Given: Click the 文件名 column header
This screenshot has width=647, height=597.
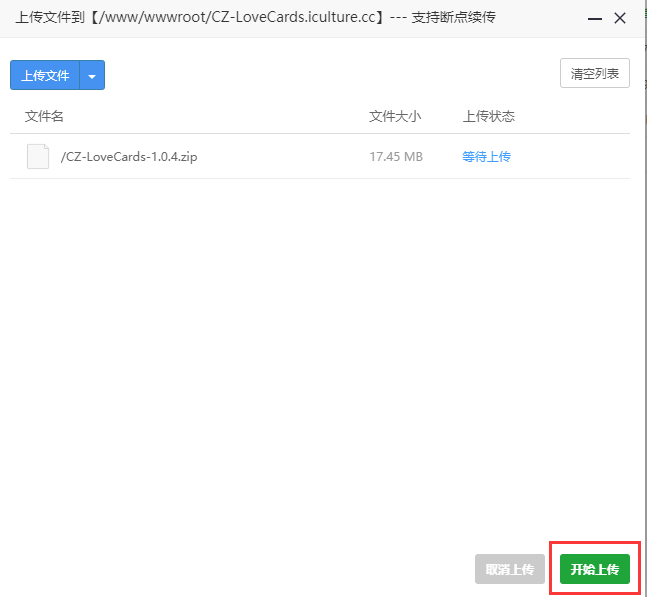Looking at the screenshot, I should pos(44,116).
